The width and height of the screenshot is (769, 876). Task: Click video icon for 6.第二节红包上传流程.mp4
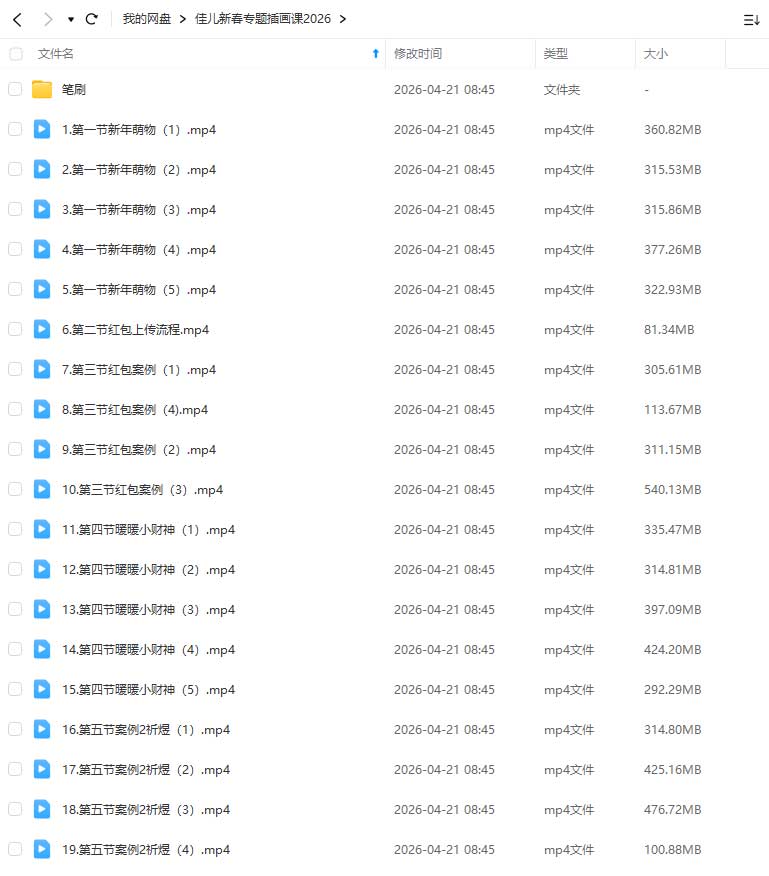coord(42,330)
